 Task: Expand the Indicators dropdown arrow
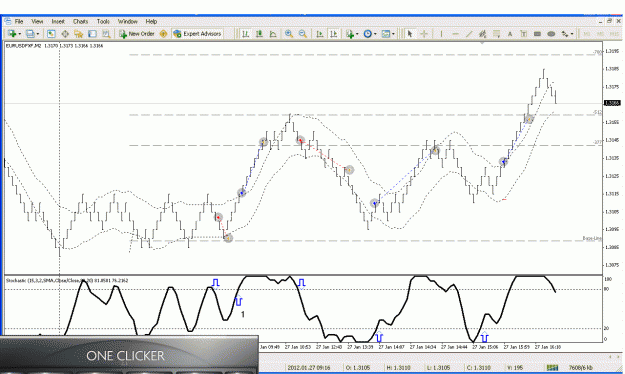(357, 34)
